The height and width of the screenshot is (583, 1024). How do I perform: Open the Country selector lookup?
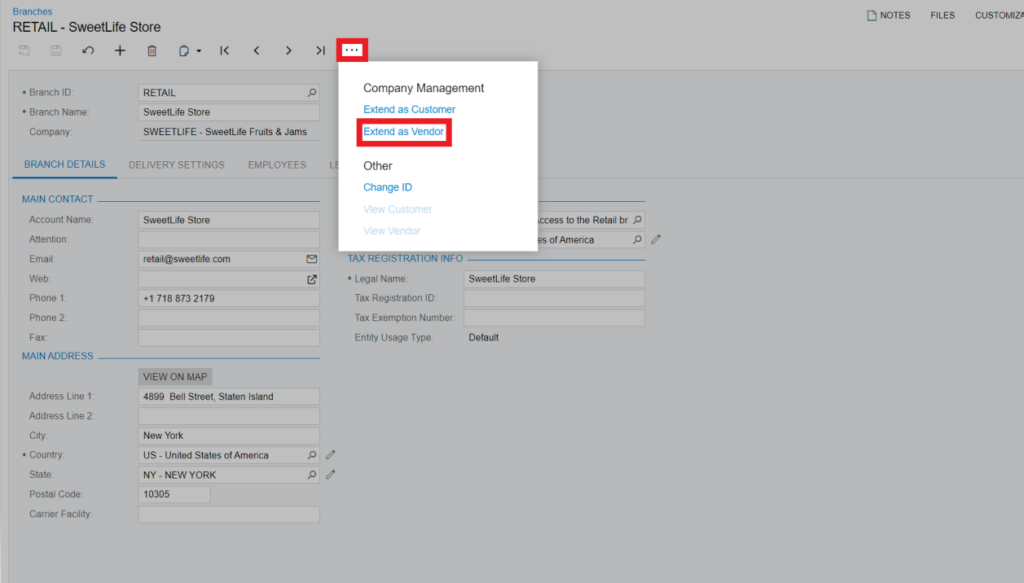coord(311,455)
